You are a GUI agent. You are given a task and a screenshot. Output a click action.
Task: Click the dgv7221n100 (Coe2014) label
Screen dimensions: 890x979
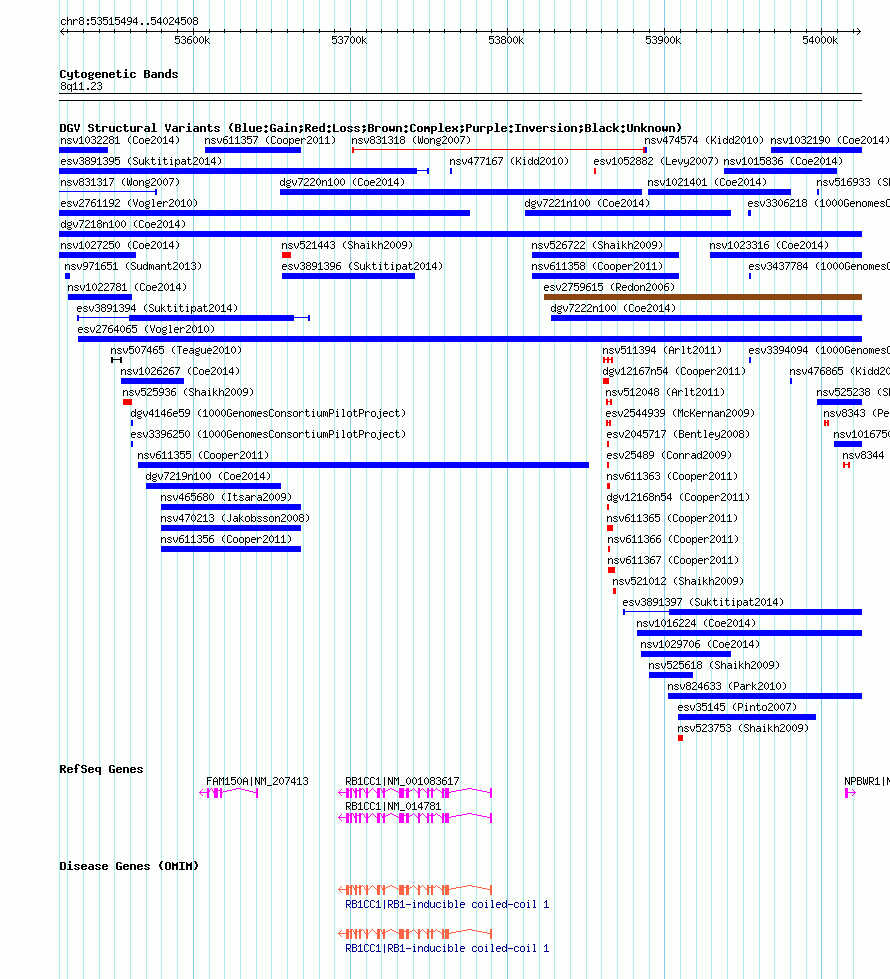point(587,204)
